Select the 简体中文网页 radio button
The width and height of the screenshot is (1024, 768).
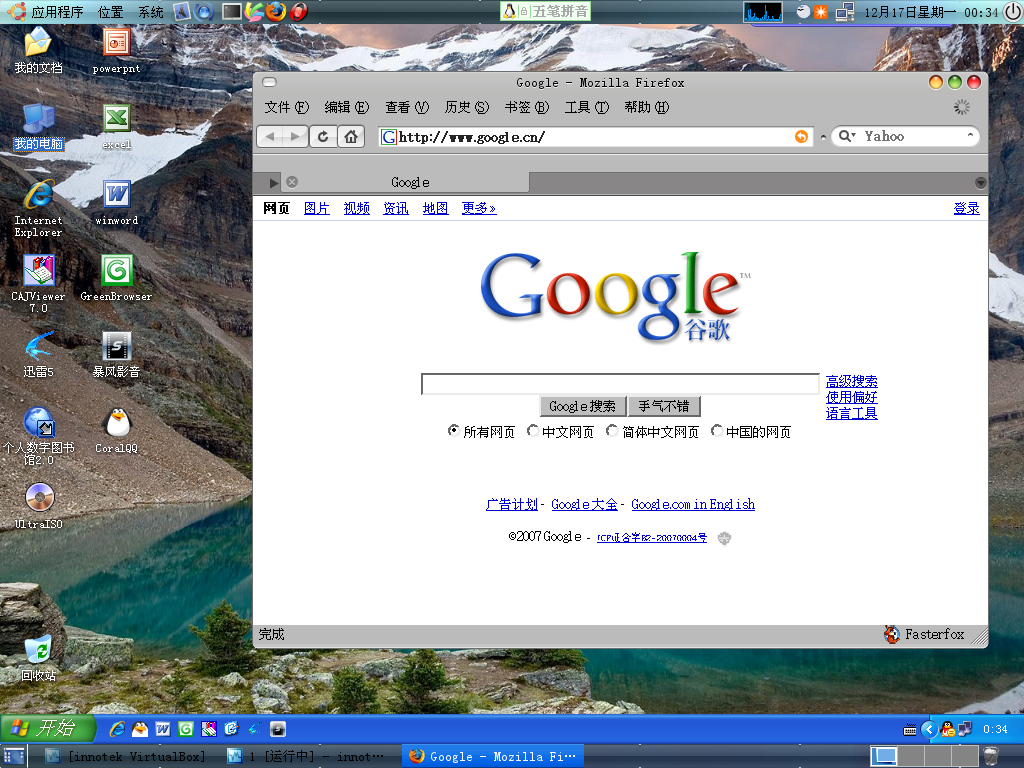click(x=612, y=430)
